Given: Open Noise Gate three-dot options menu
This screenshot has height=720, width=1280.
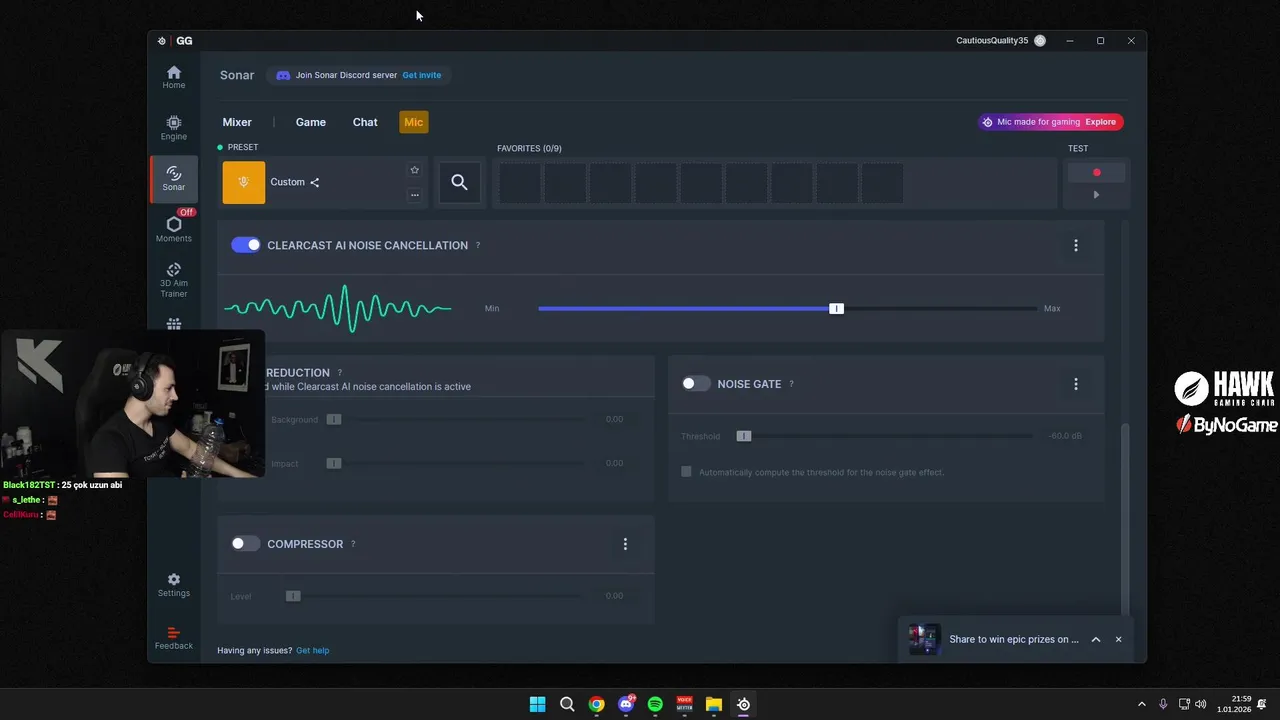Looking at the screenshot, I should tap(1076, 384).
